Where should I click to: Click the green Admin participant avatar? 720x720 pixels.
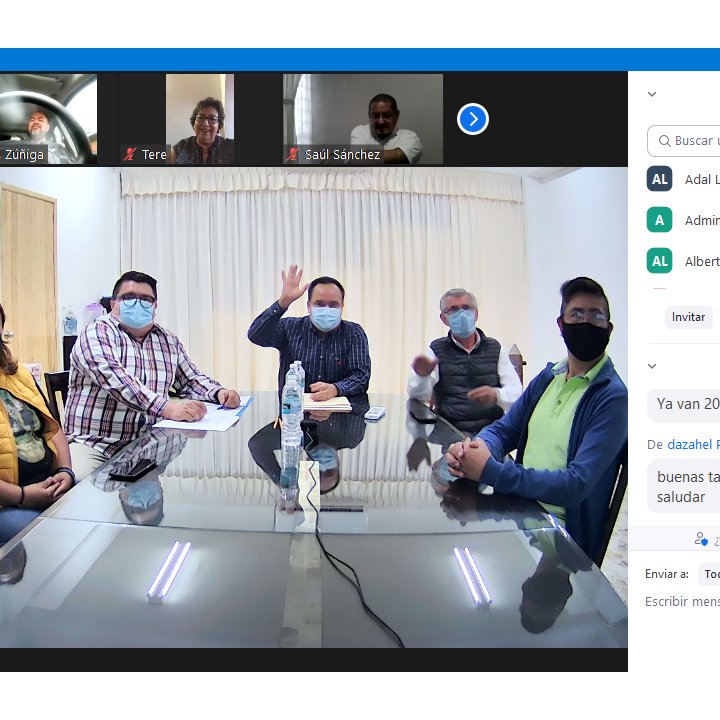pyautogui.click(x=659, y=220)
